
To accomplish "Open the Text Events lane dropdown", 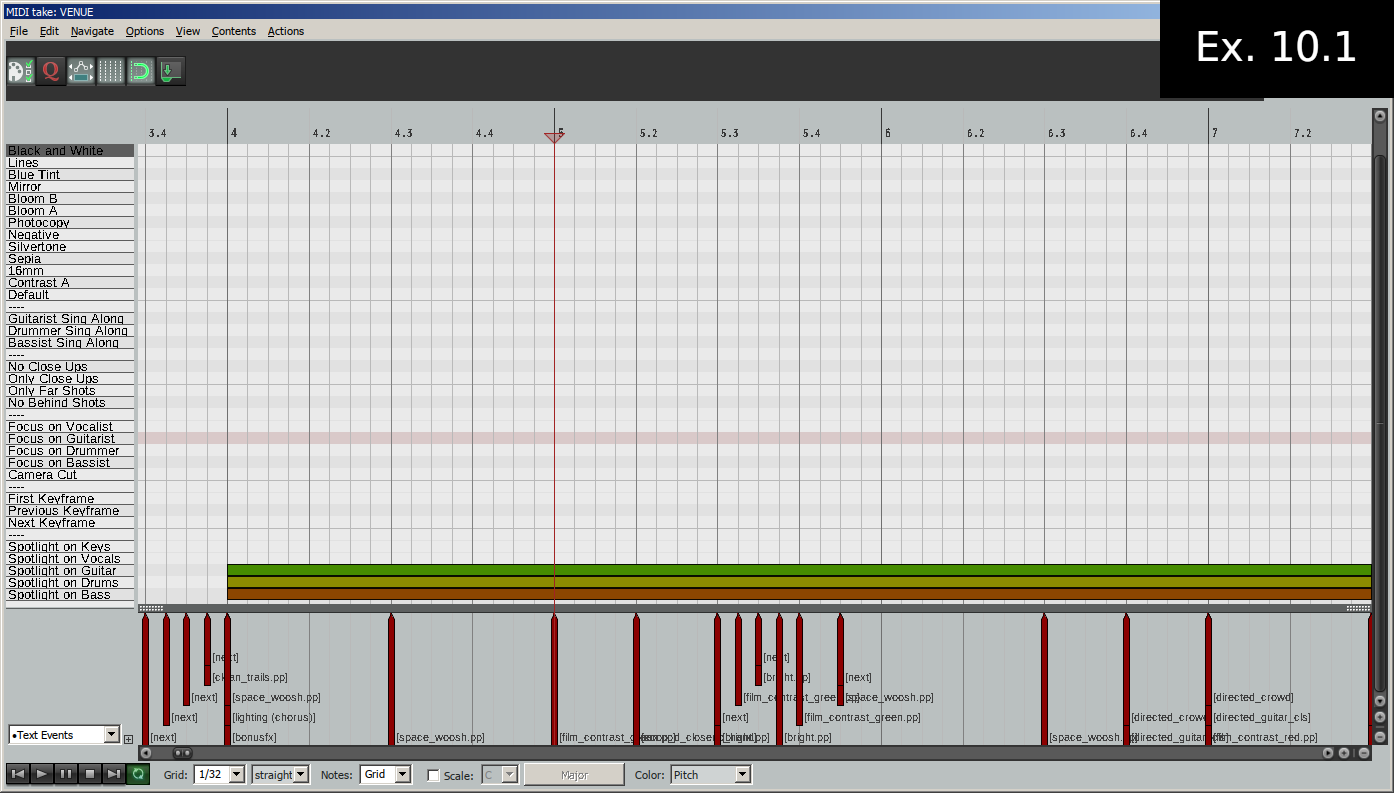I will 64,735.
